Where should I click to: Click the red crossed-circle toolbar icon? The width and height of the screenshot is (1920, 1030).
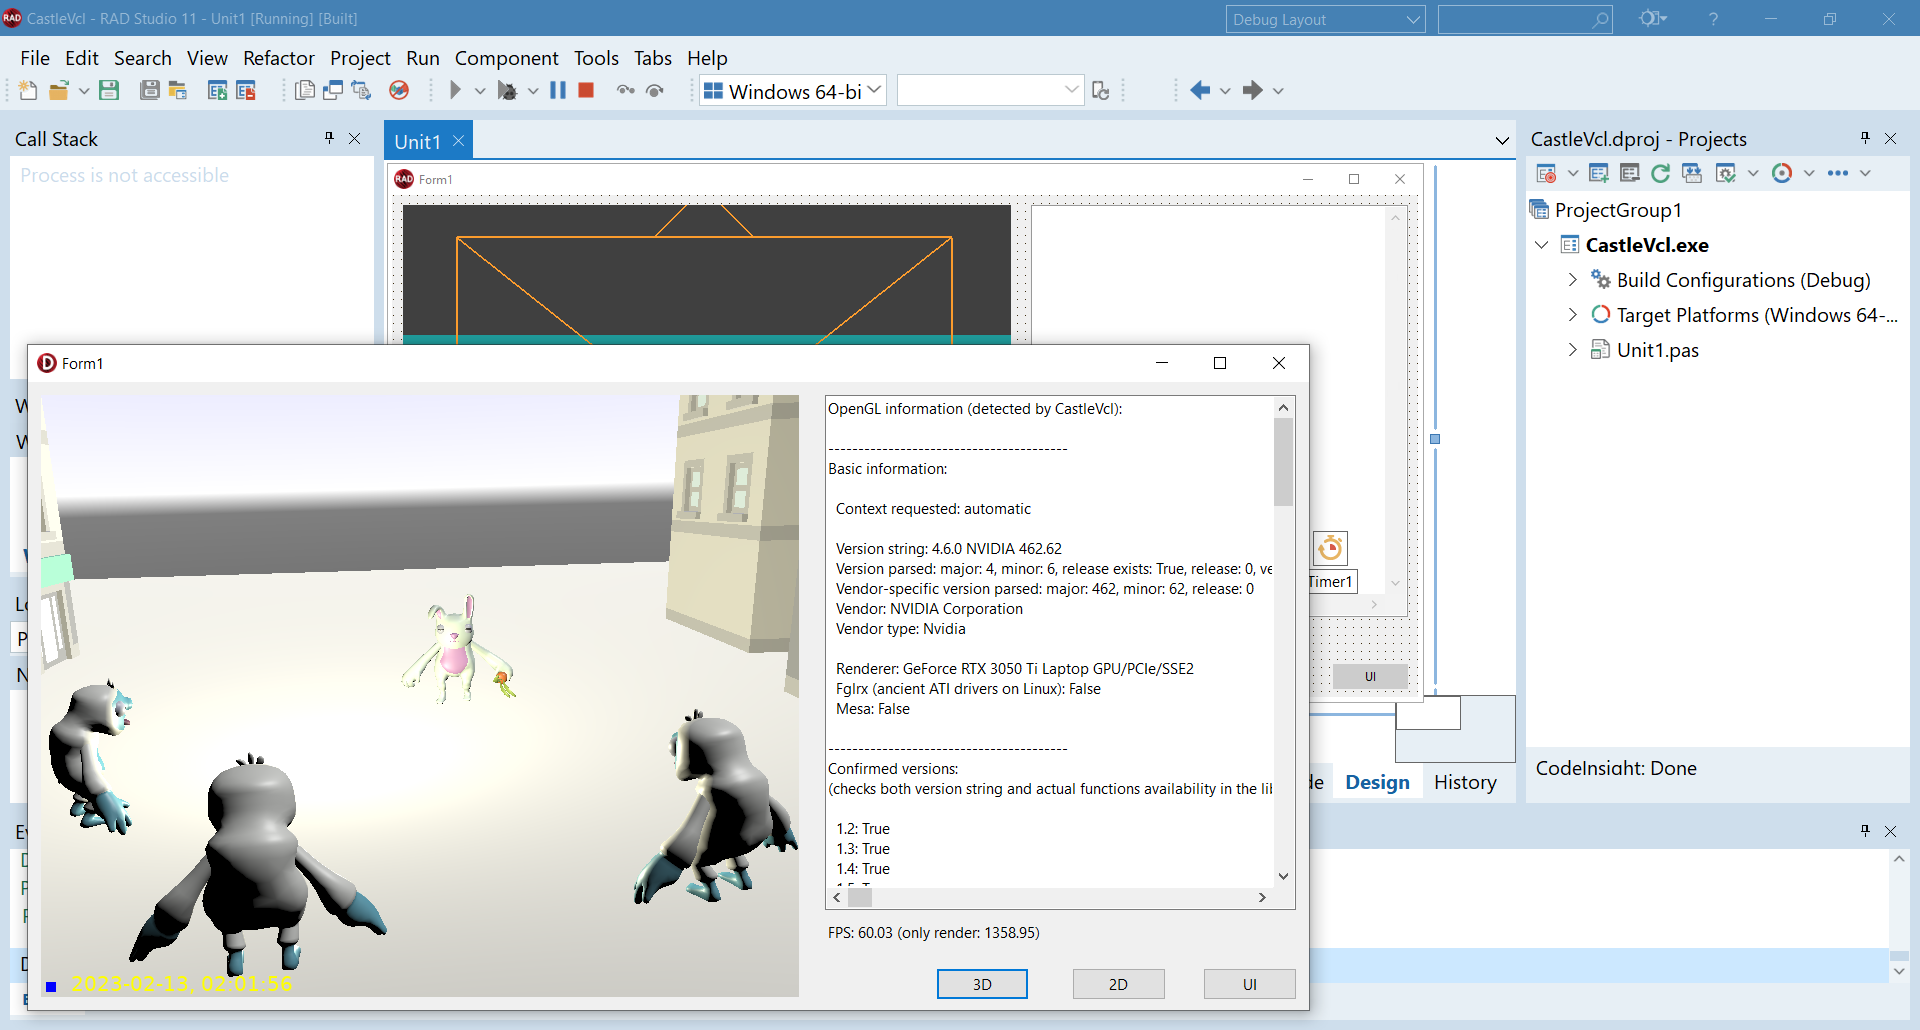pyautogui.click(x=399, y=91)
